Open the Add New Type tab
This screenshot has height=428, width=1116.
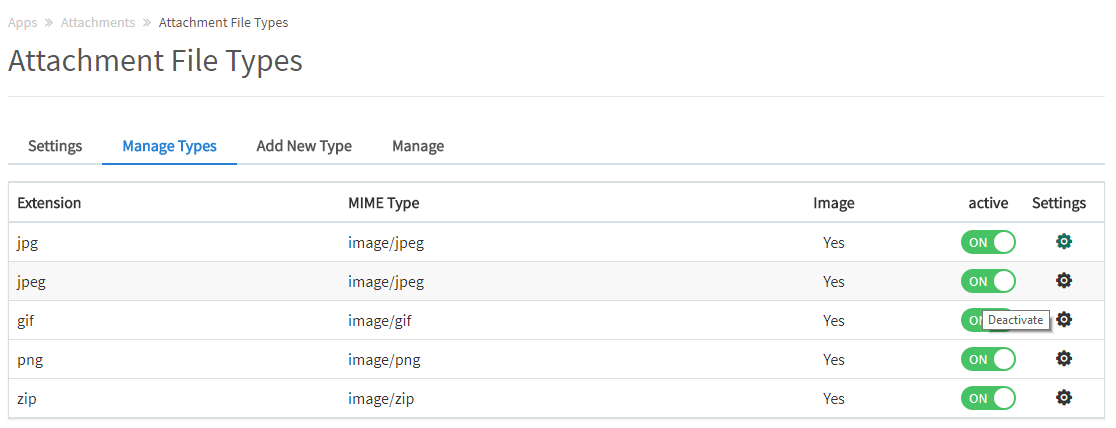[304, 146]
